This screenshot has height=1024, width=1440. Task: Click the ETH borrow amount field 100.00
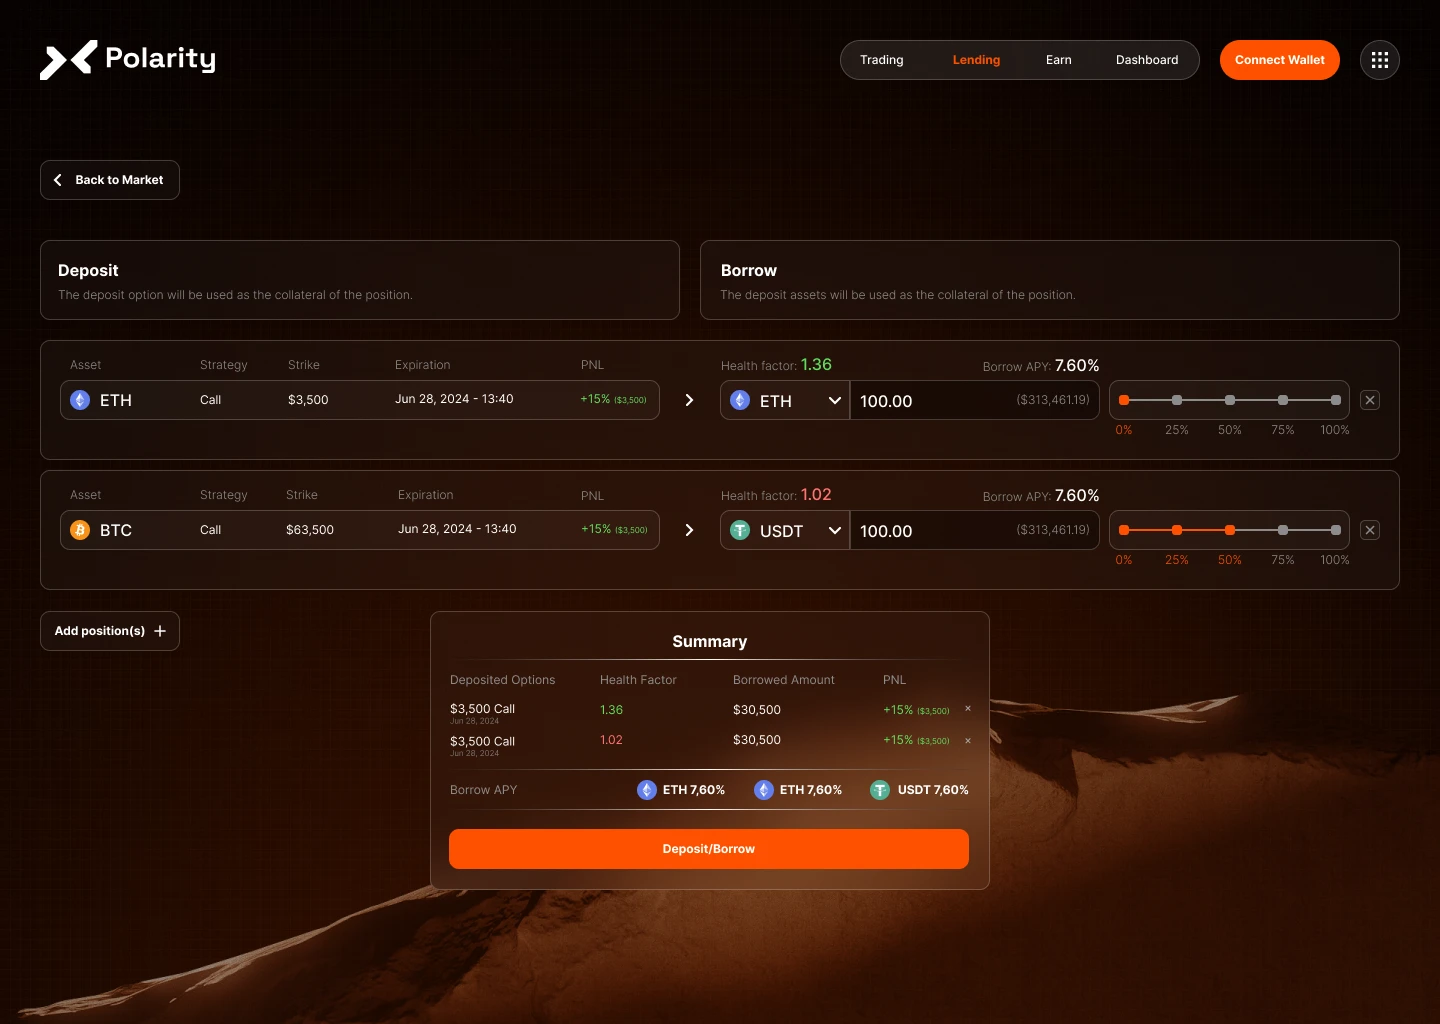[975, 400]
